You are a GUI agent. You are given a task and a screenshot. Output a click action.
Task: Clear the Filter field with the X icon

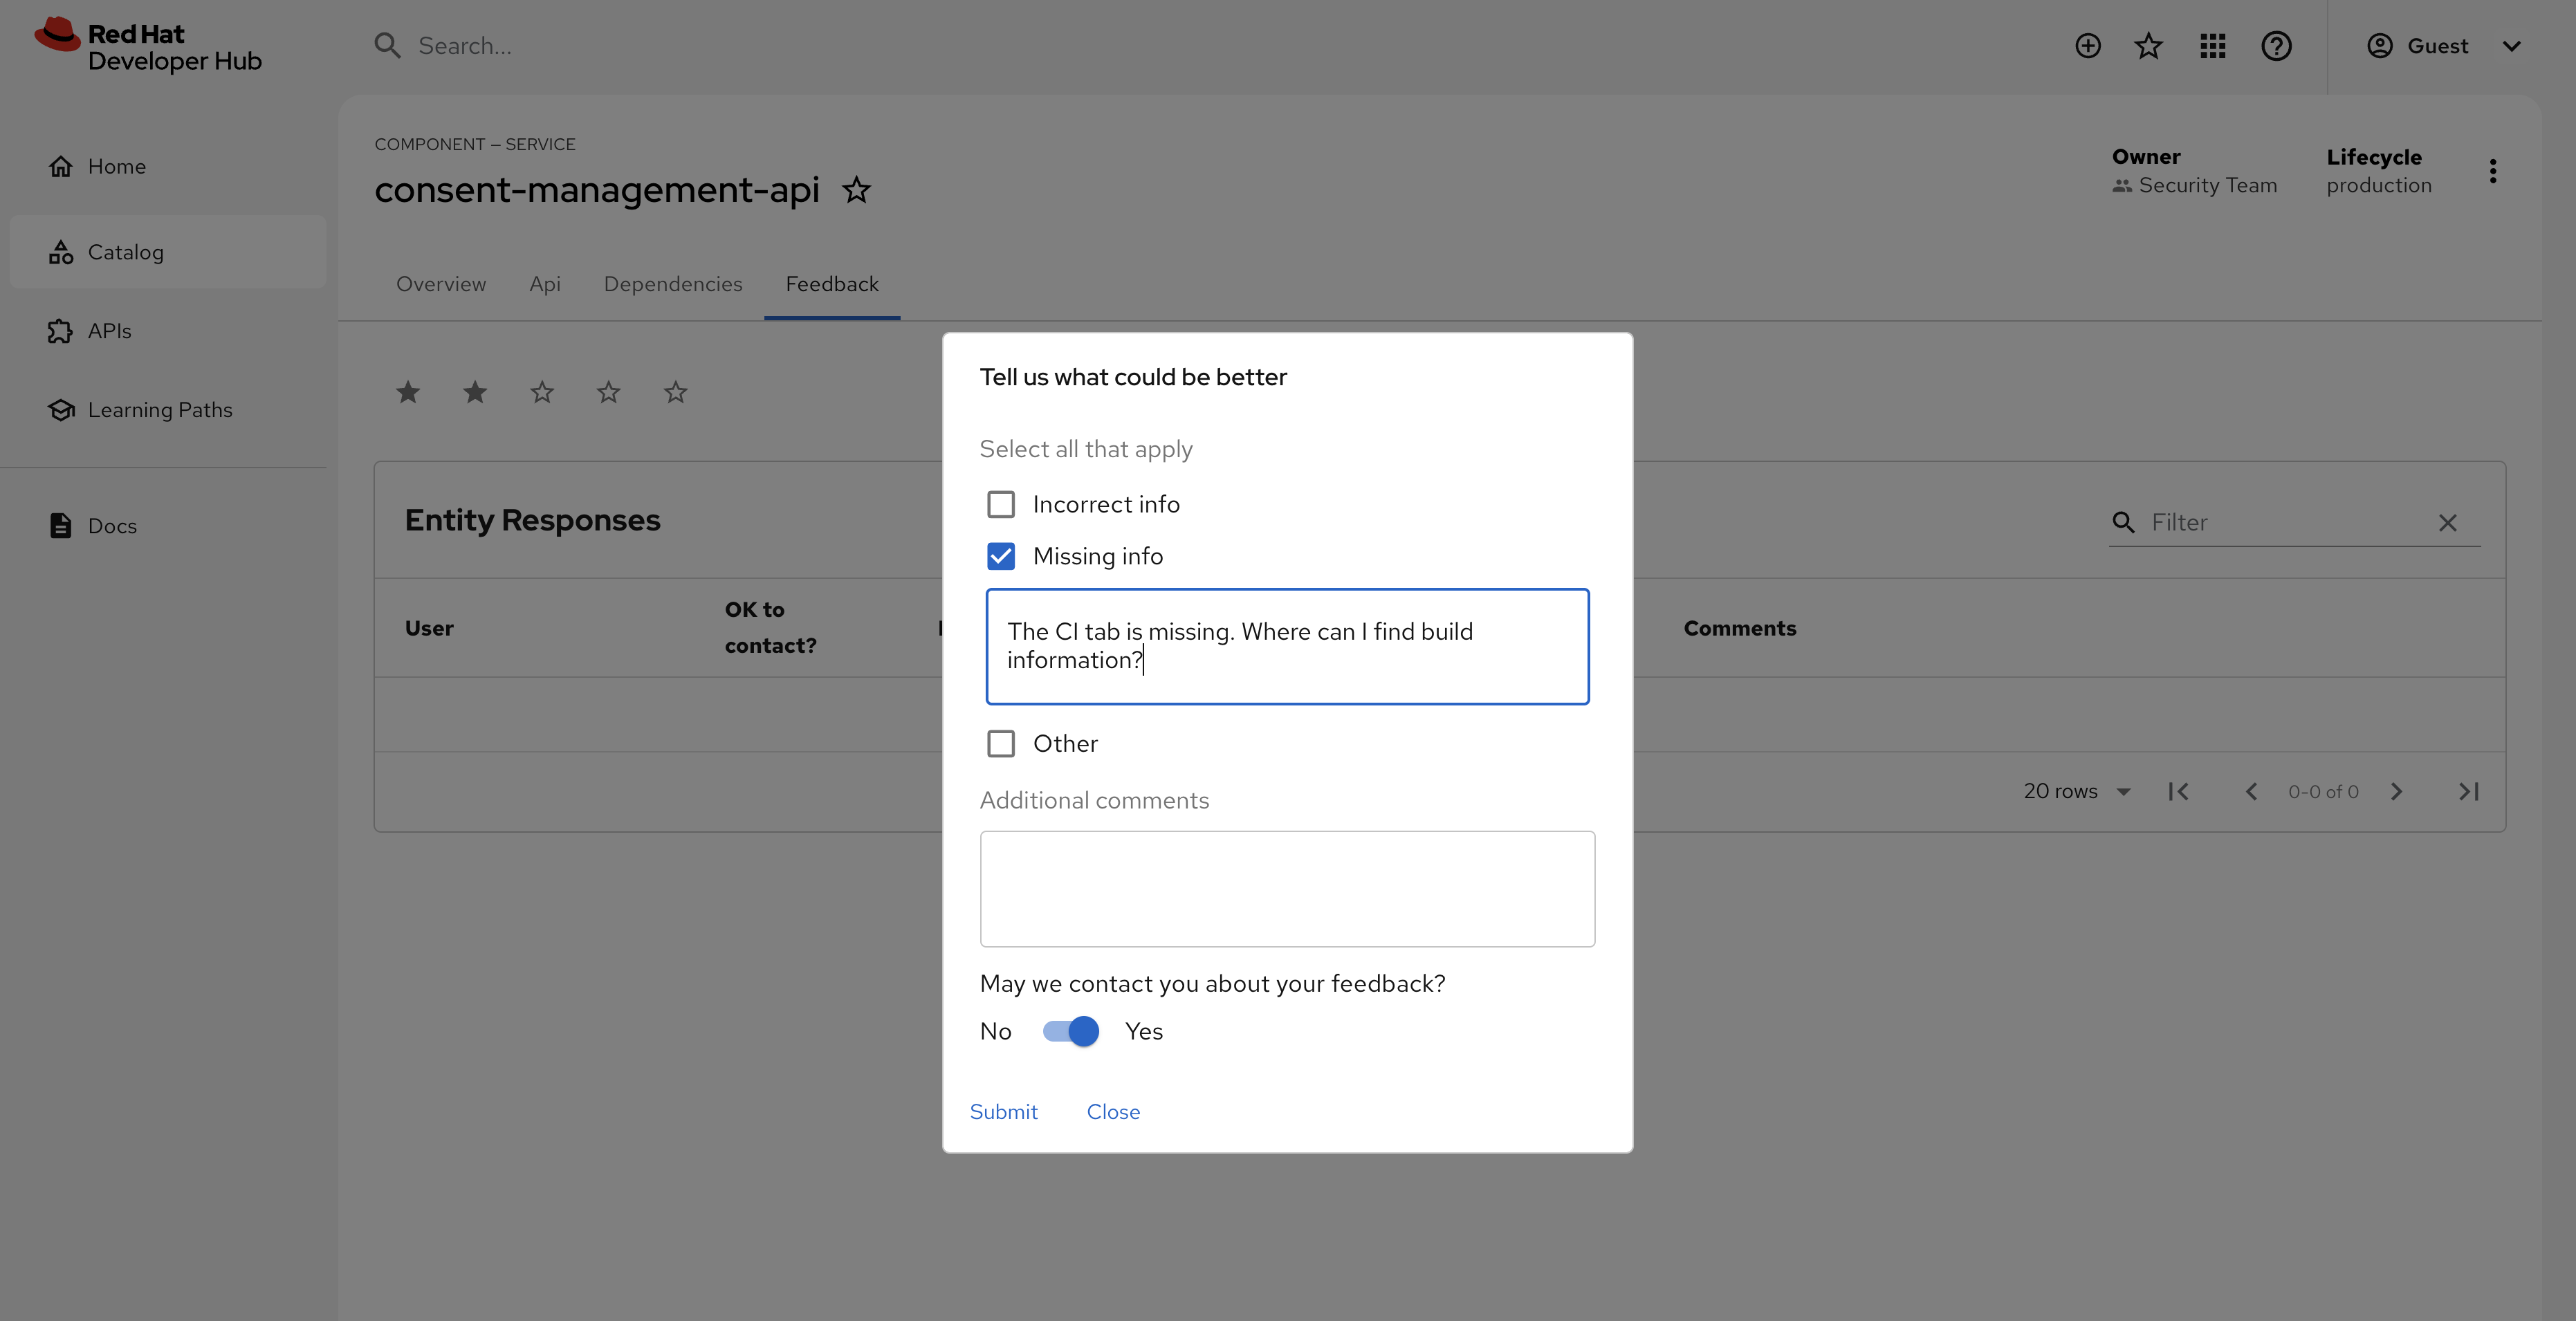tap(2448, 522)
